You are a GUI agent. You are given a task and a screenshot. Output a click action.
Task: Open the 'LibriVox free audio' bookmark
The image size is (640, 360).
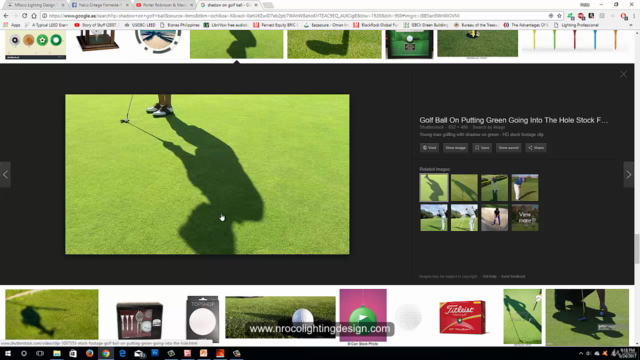[x=226, y=25]
